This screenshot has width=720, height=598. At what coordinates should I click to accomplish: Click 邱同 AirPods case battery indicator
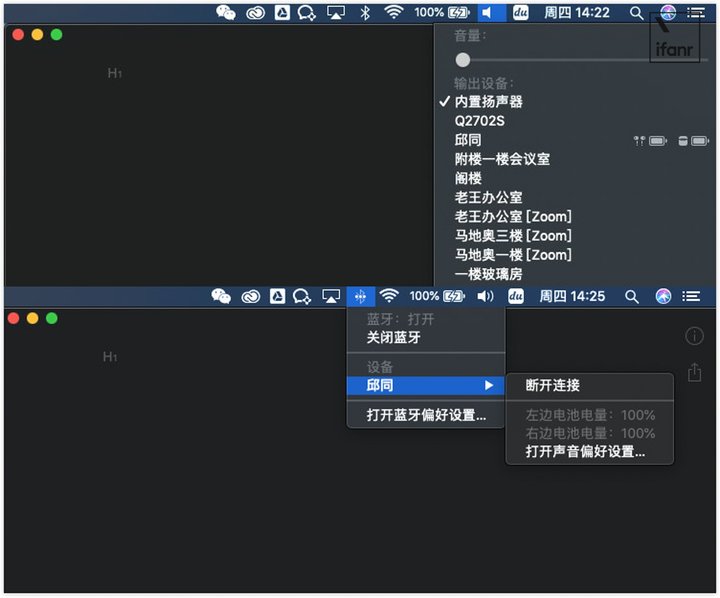point(693,141)
